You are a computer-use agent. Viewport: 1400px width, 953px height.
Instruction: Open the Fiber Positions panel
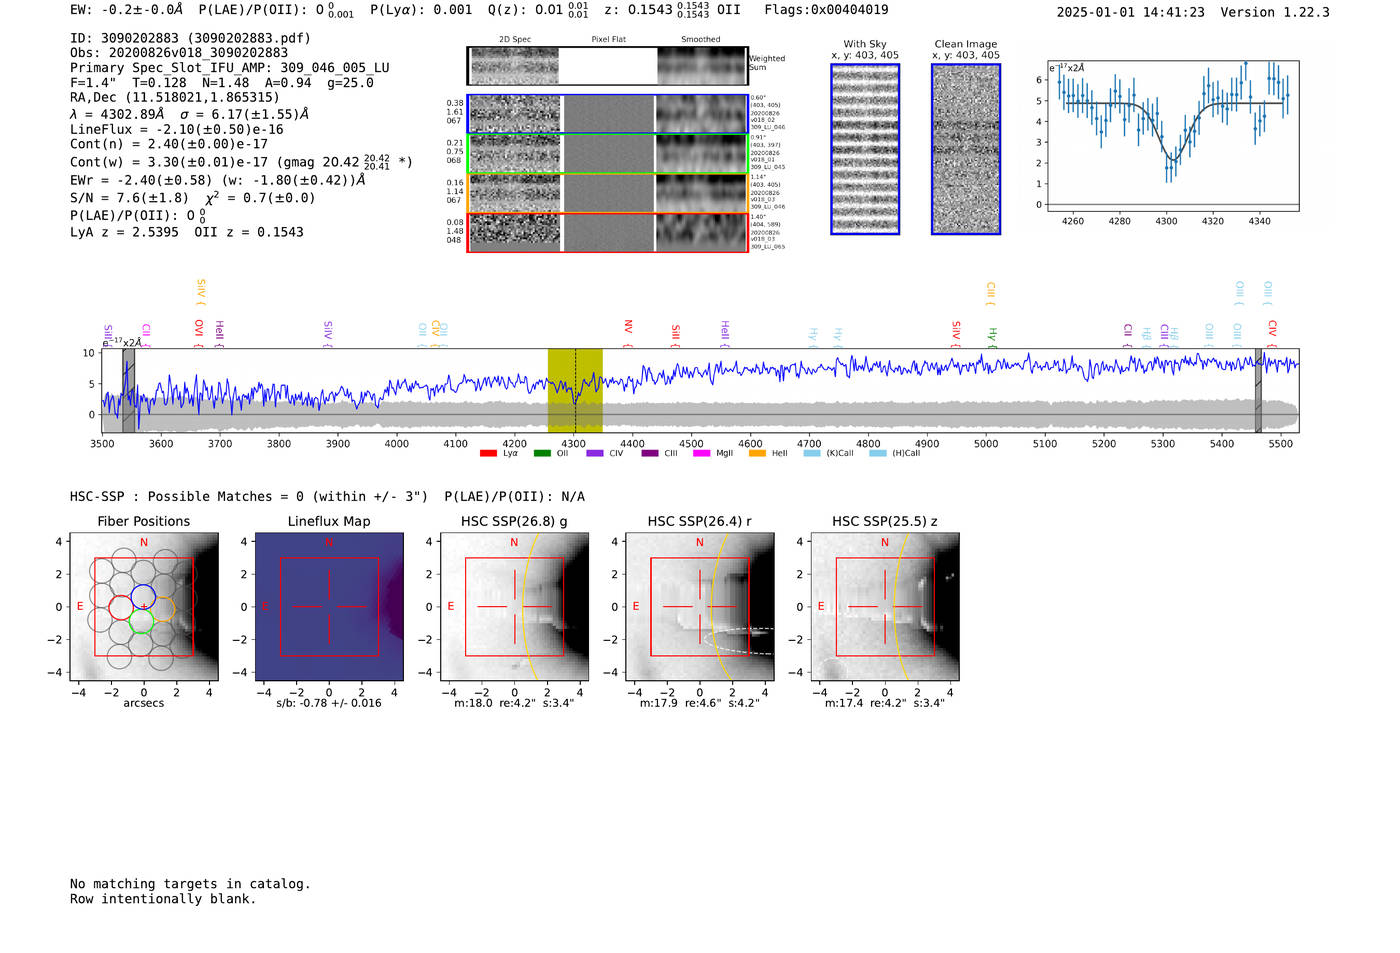[144, 607]
